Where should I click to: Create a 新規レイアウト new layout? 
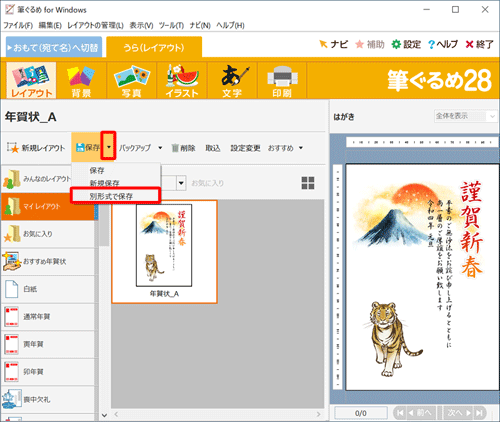(x=36, y=148)
